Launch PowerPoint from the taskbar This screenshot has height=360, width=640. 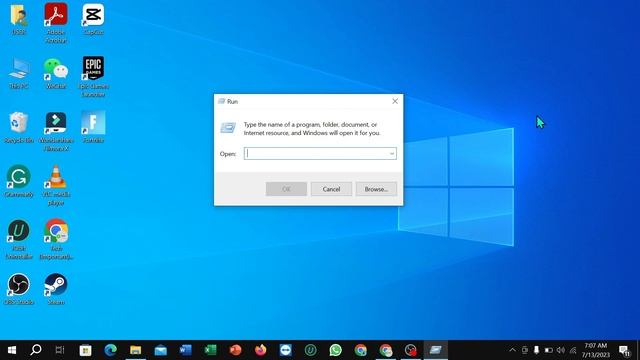pyautogui.click(x=236, y=350)
